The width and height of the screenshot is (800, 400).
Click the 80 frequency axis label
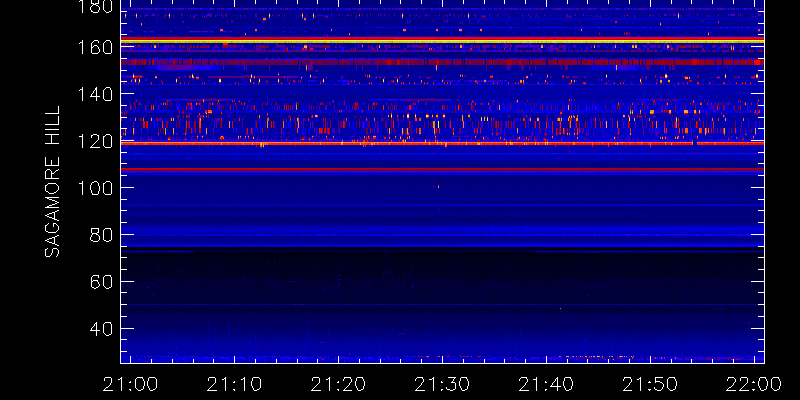click(102, 235)
